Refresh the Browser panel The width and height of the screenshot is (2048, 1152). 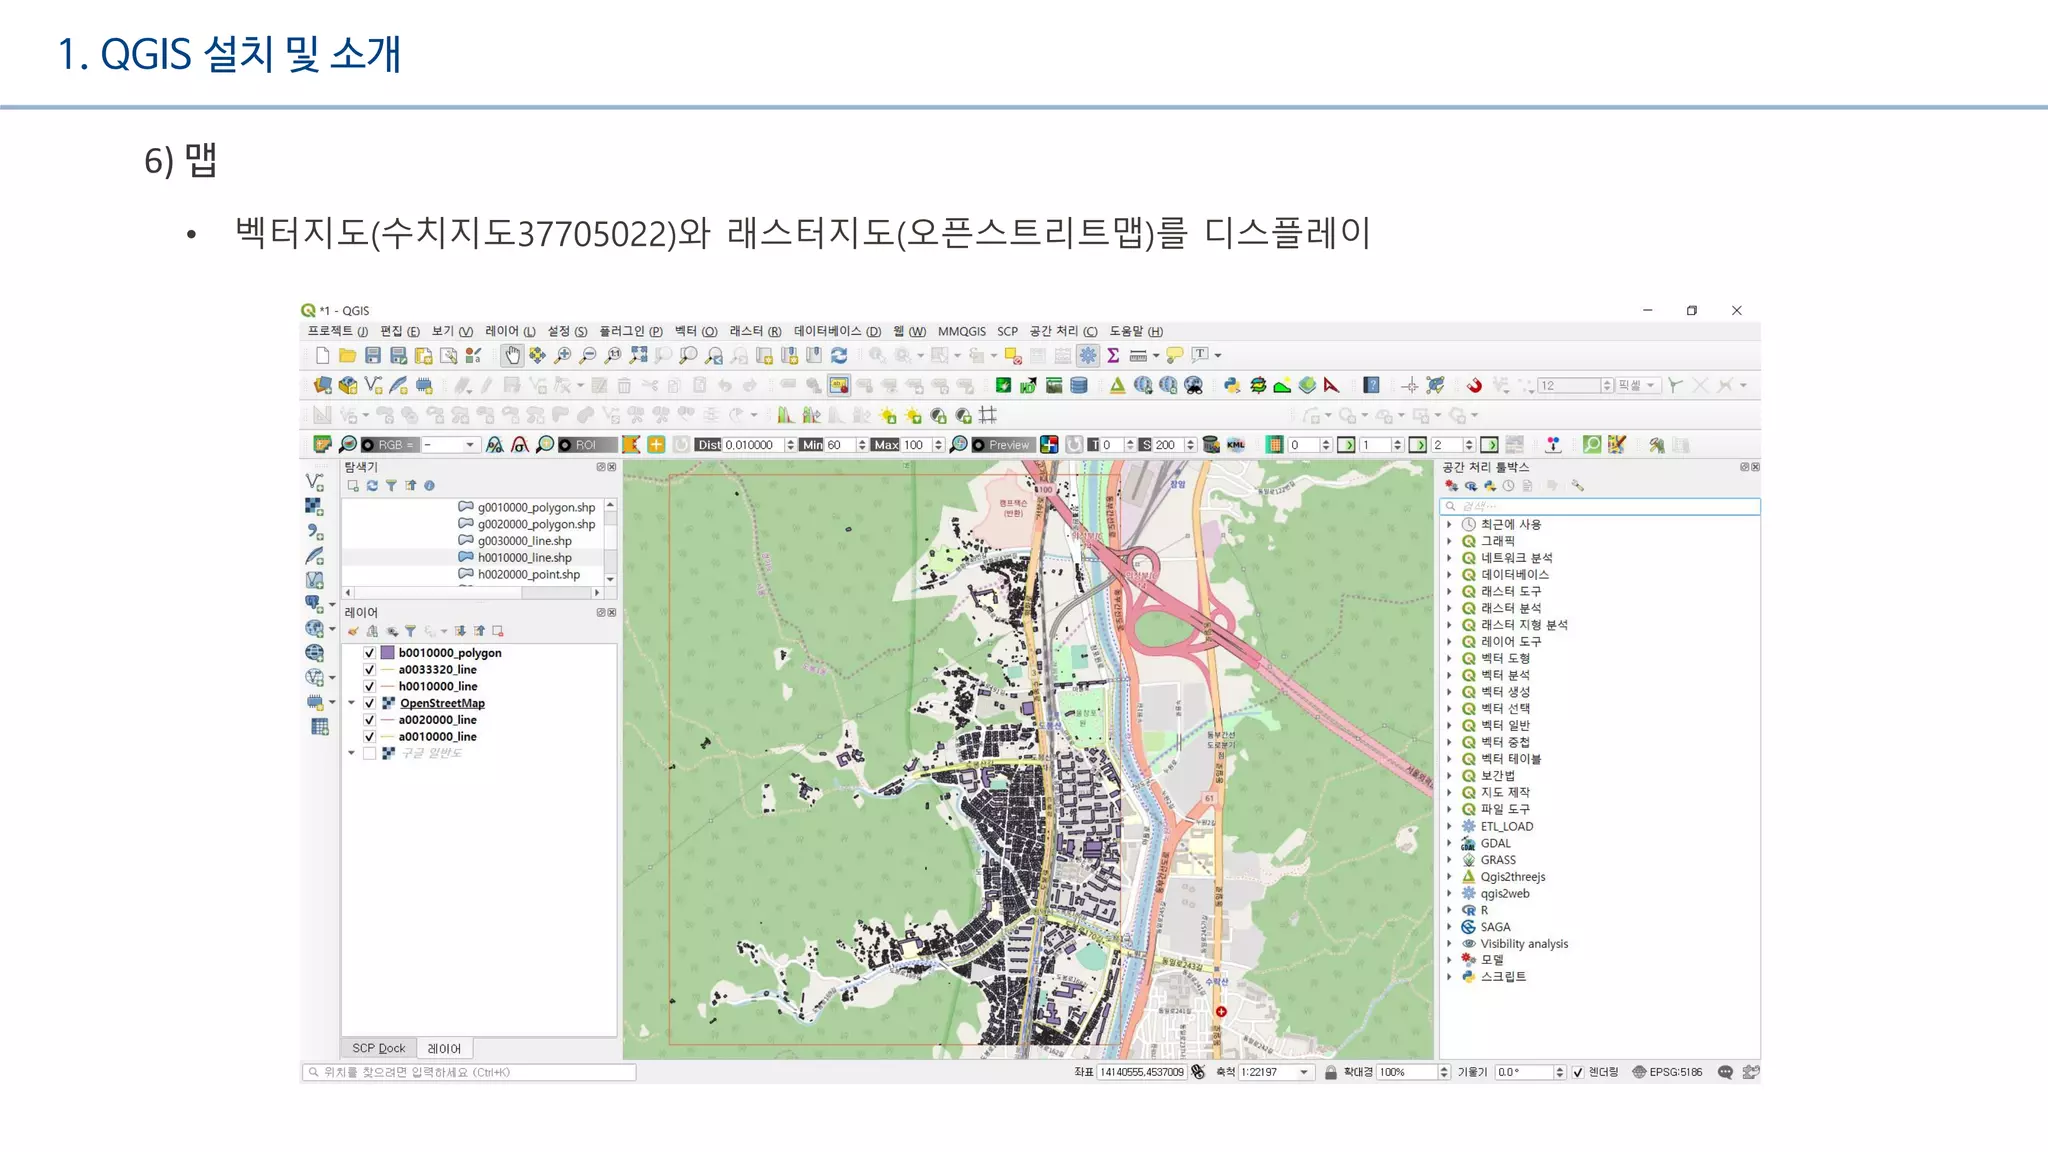point(372,486)
